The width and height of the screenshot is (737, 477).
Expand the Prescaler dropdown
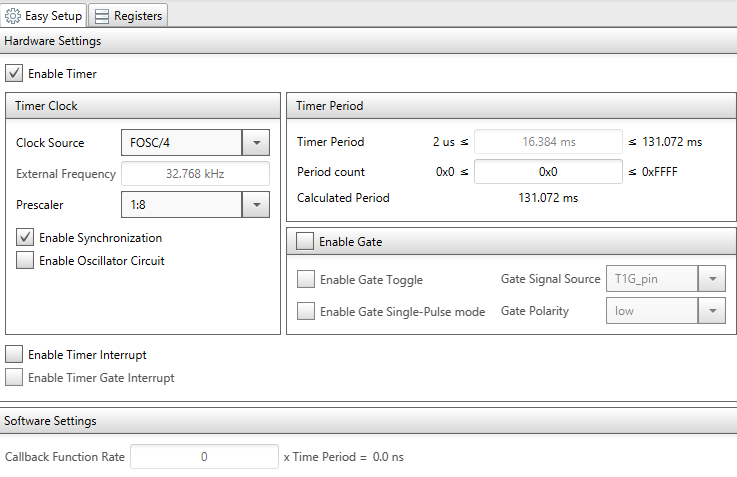click(x=256, y=205)
